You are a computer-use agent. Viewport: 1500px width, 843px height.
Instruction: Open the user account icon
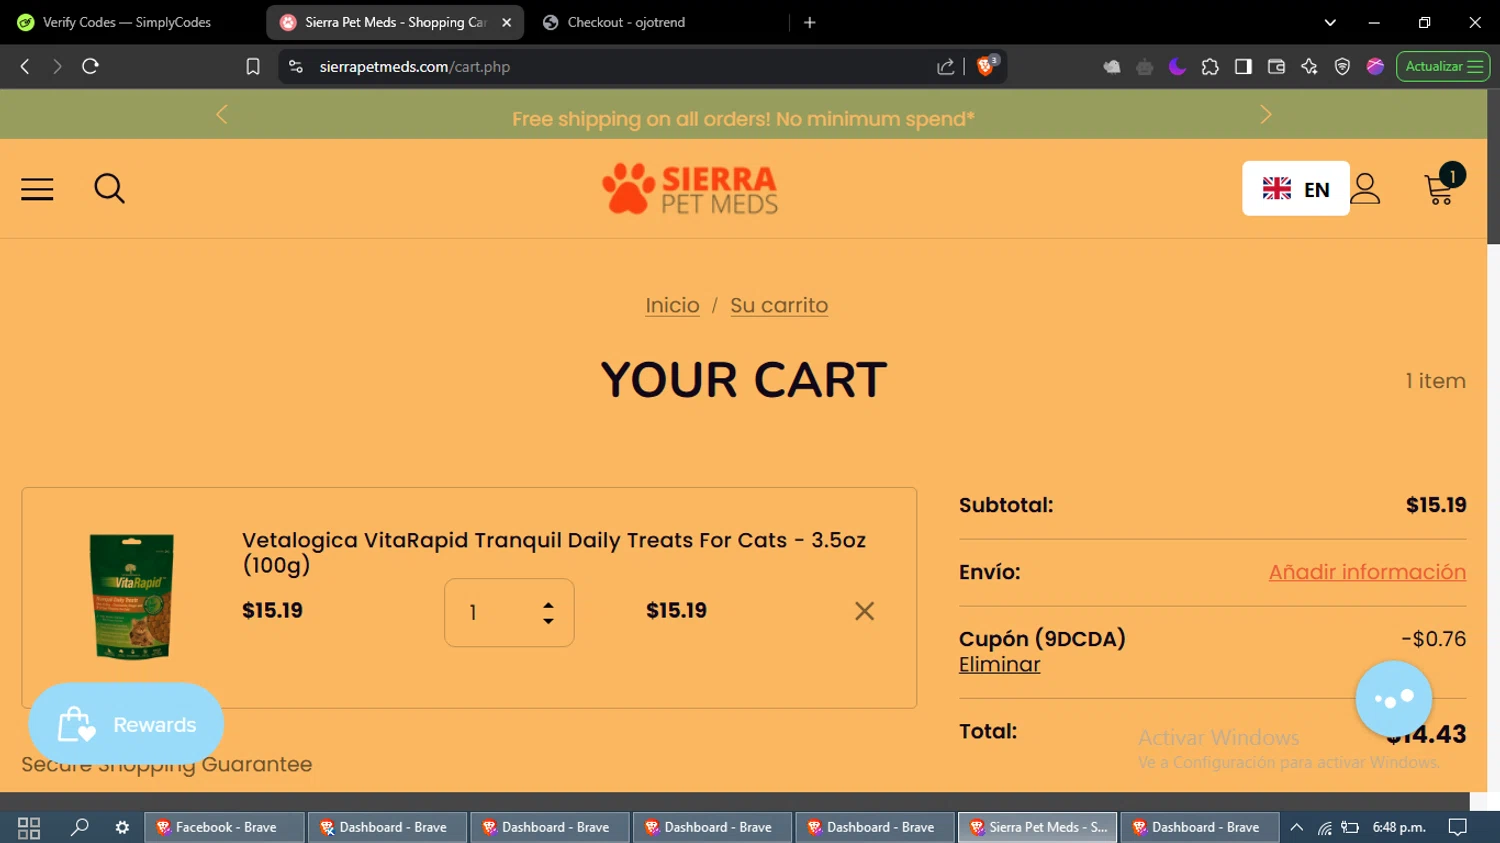[x=1365, y=189]
